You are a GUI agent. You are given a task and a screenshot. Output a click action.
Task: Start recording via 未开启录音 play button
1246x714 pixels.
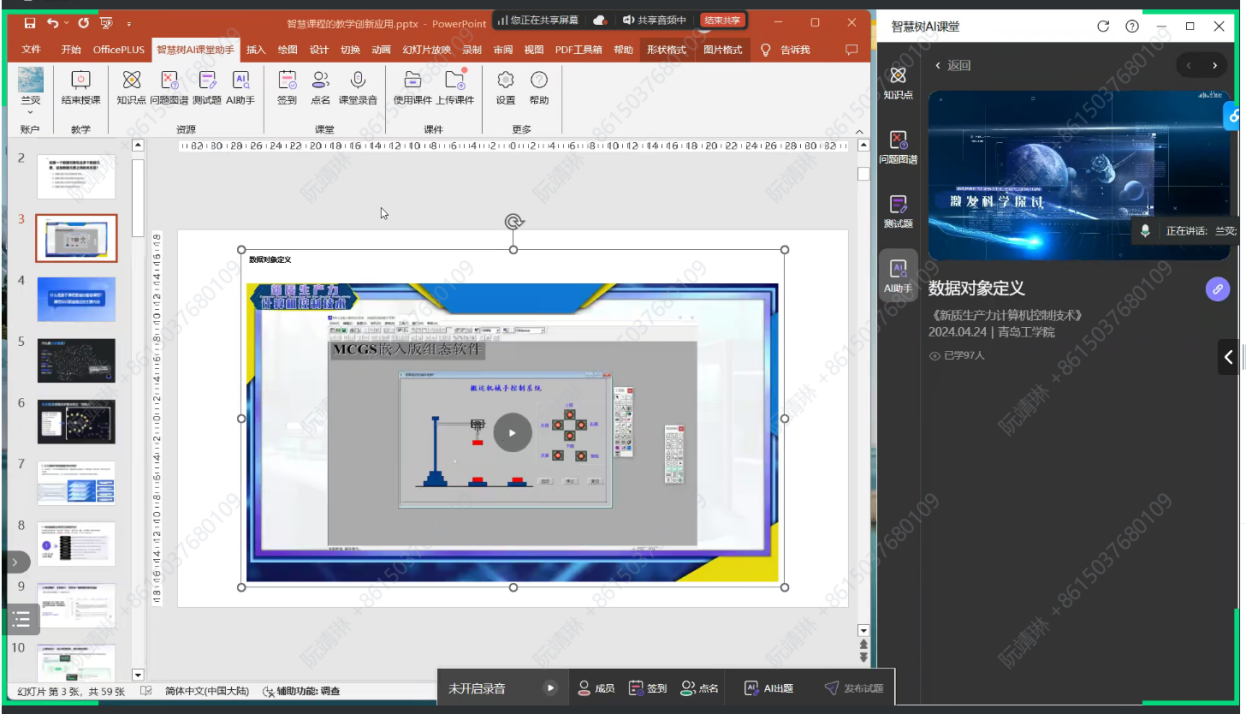(x=550, y=688)
